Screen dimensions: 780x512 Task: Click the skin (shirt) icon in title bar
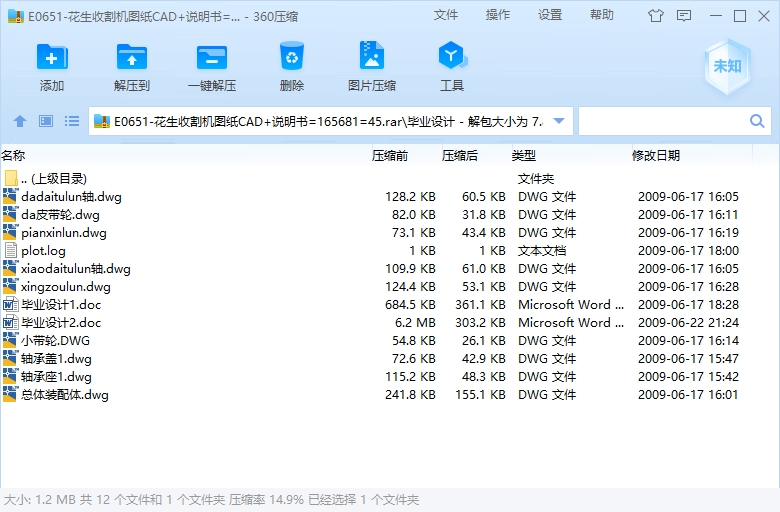click(656, 16)
